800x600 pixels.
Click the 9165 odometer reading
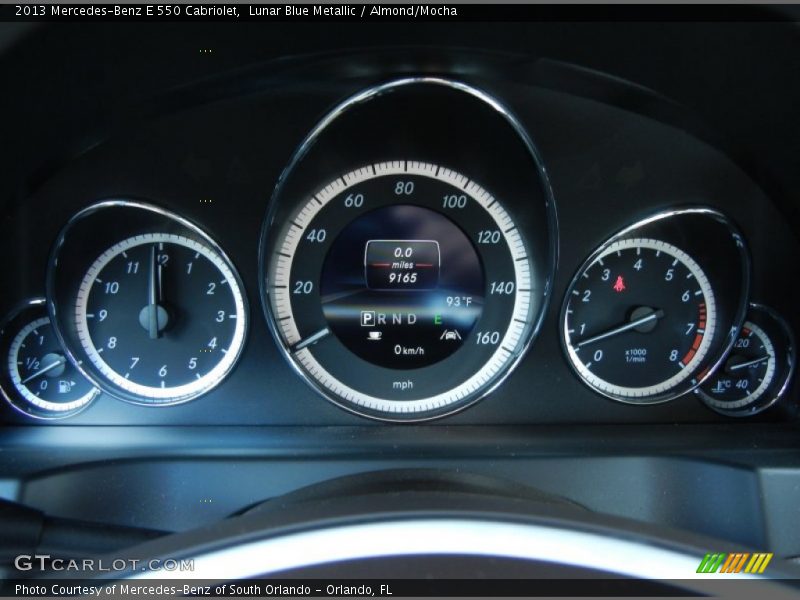tap(403, 278)
